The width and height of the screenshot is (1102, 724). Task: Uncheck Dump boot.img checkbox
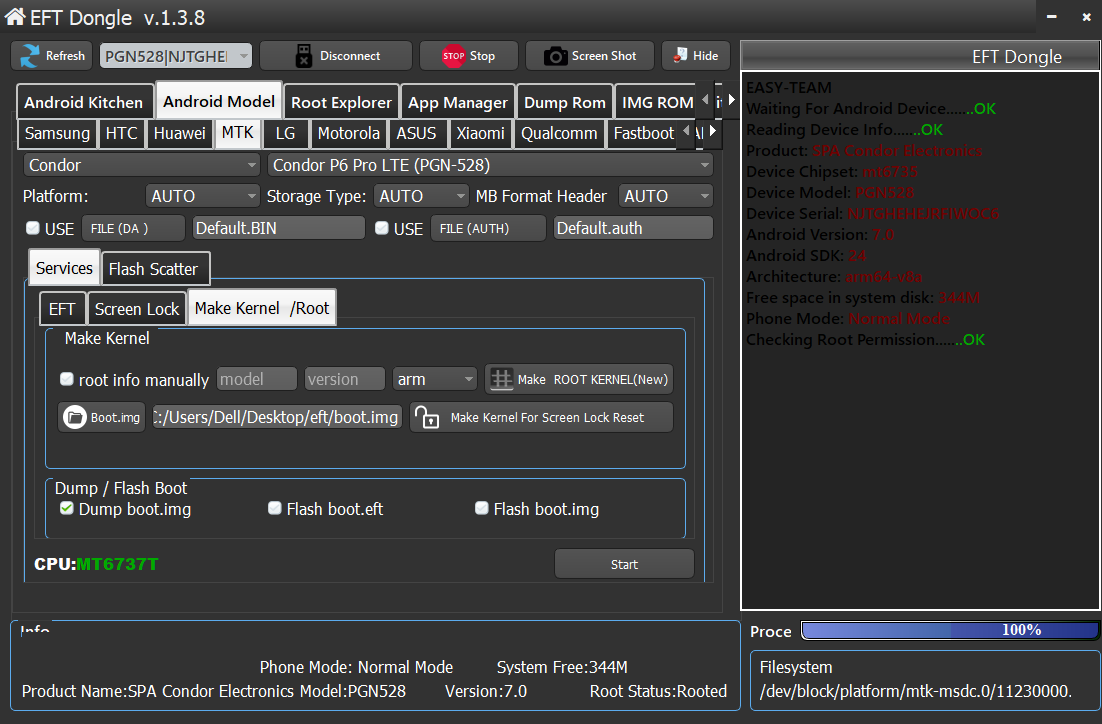pos(67,508)
